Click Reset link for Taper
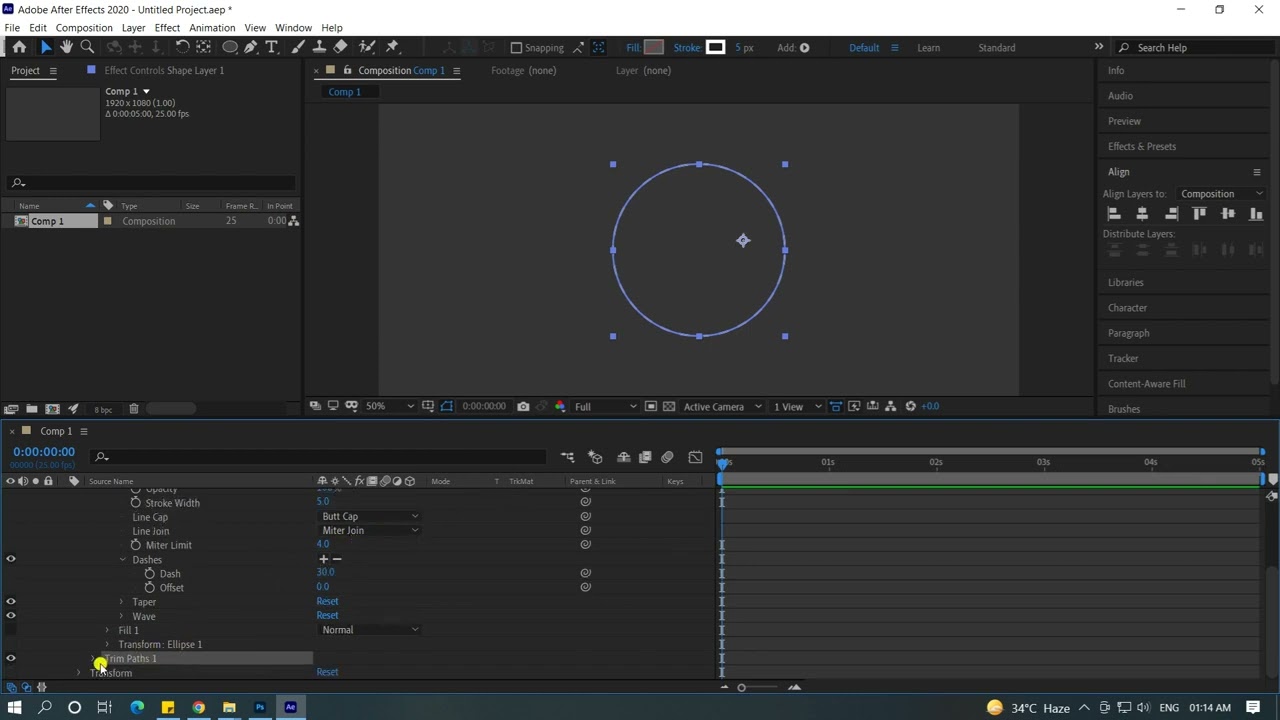The width and height of the screenshot is (1280, 720). [327, 602]
